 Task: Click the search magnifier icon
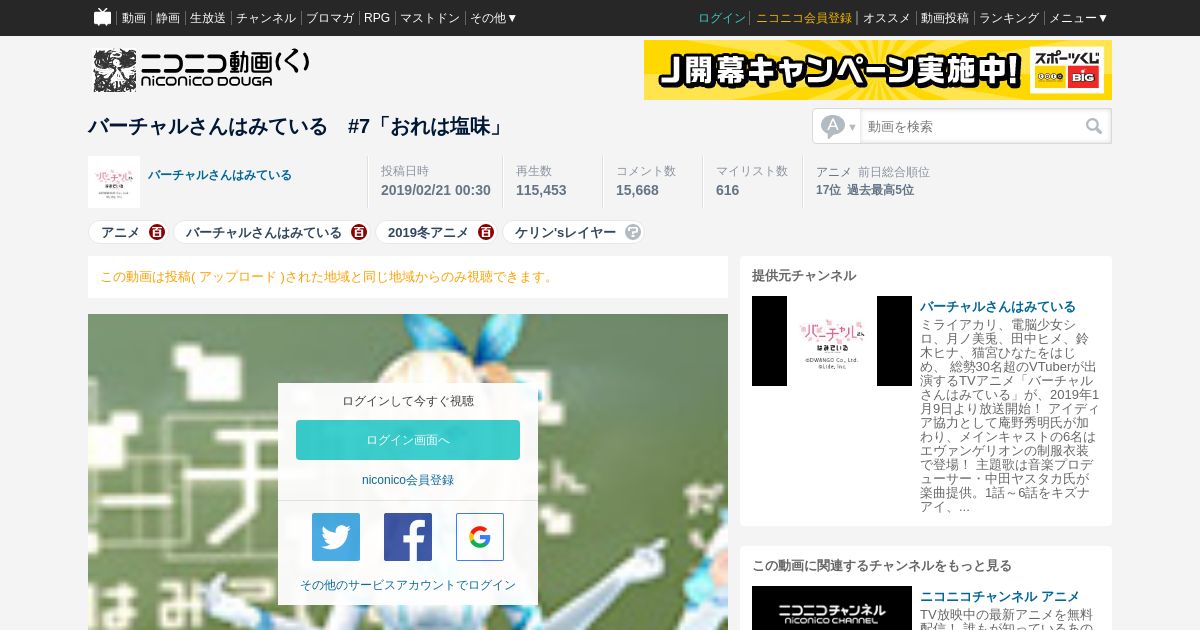[1094, 126]
